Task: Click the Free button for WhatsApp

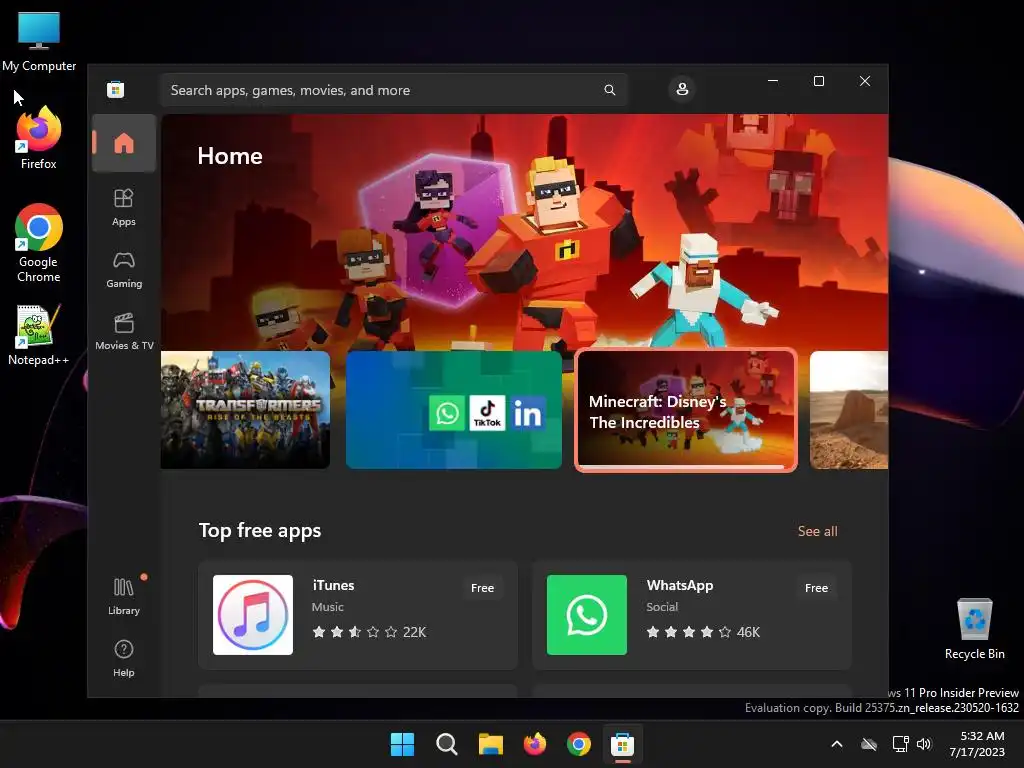Action: click(816, 588)
